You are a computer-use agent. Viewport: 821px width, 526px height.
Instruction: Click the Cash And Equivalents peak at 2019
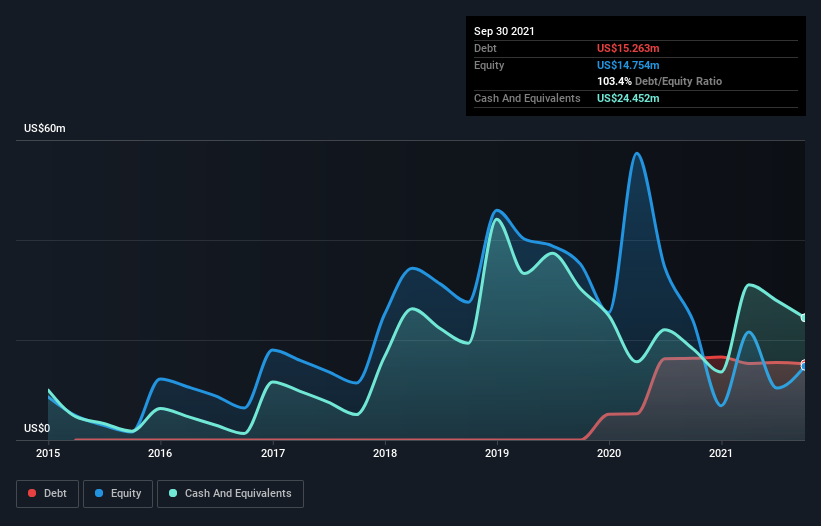pos(497,219)
